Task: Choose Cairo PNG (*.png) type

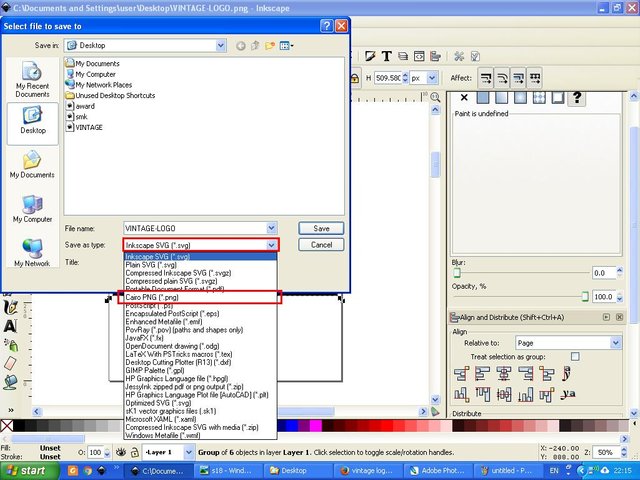Action: point(200,297)
